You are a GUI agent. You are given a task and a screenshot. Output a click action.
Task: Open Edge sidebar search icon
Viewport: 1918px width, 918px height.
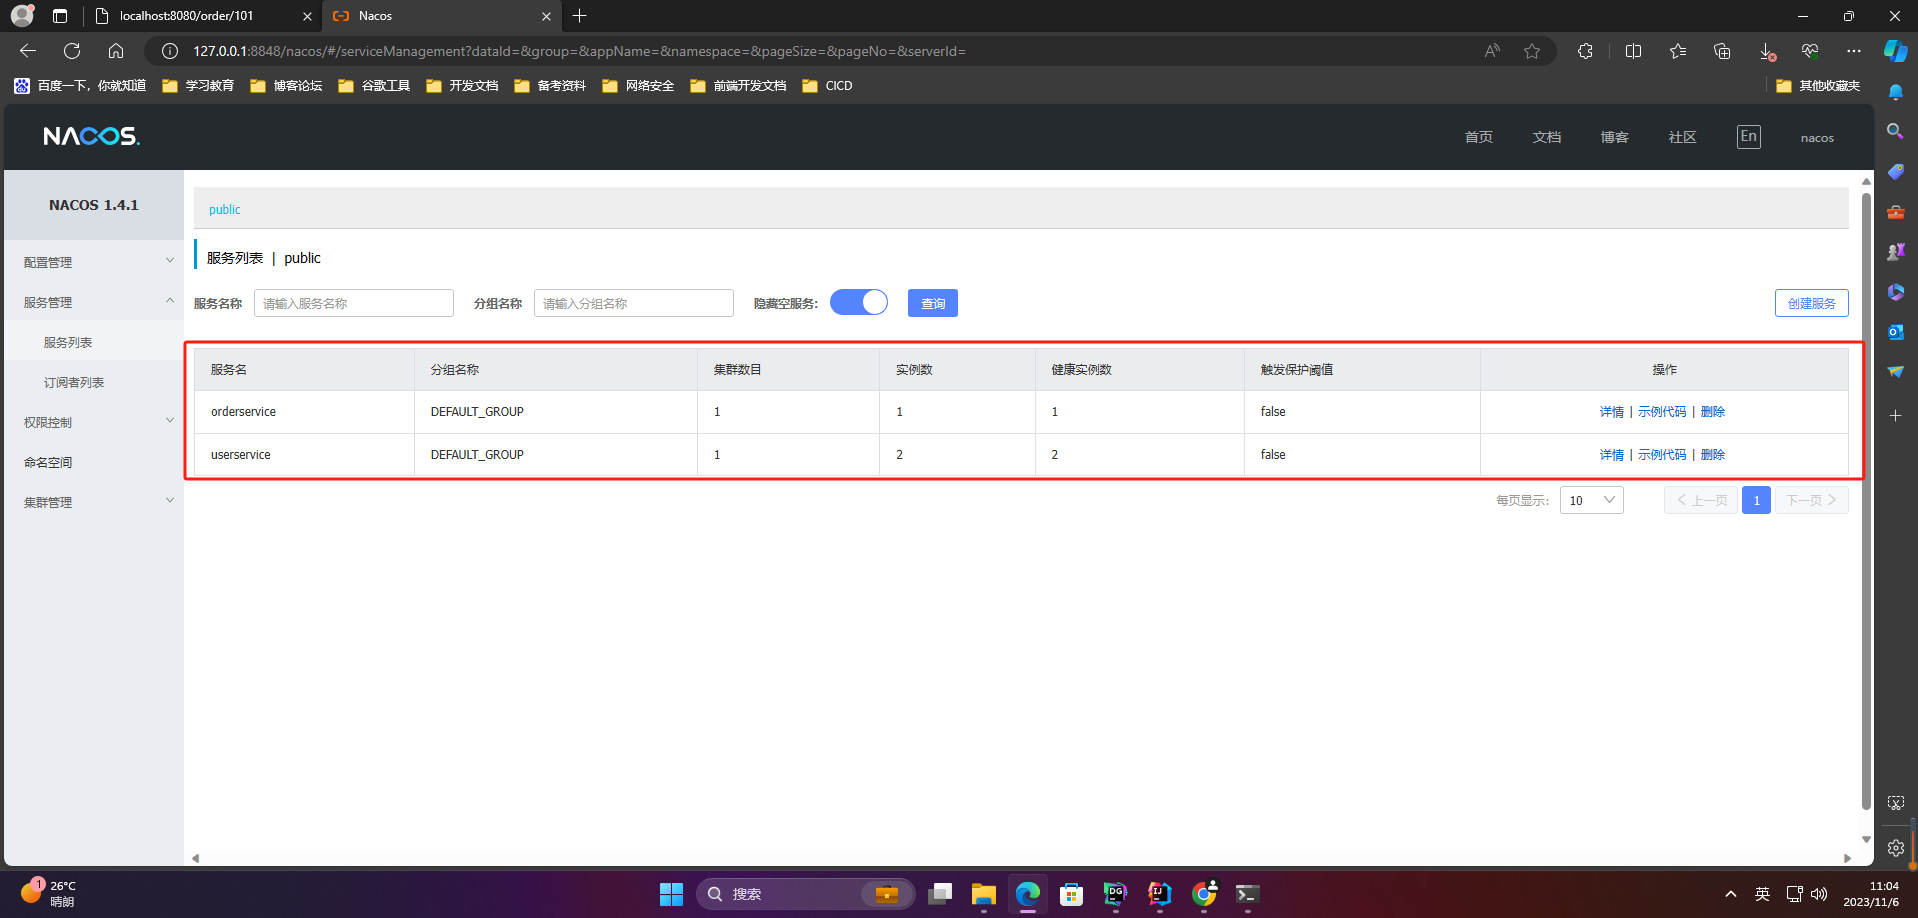click(1895, 131)
